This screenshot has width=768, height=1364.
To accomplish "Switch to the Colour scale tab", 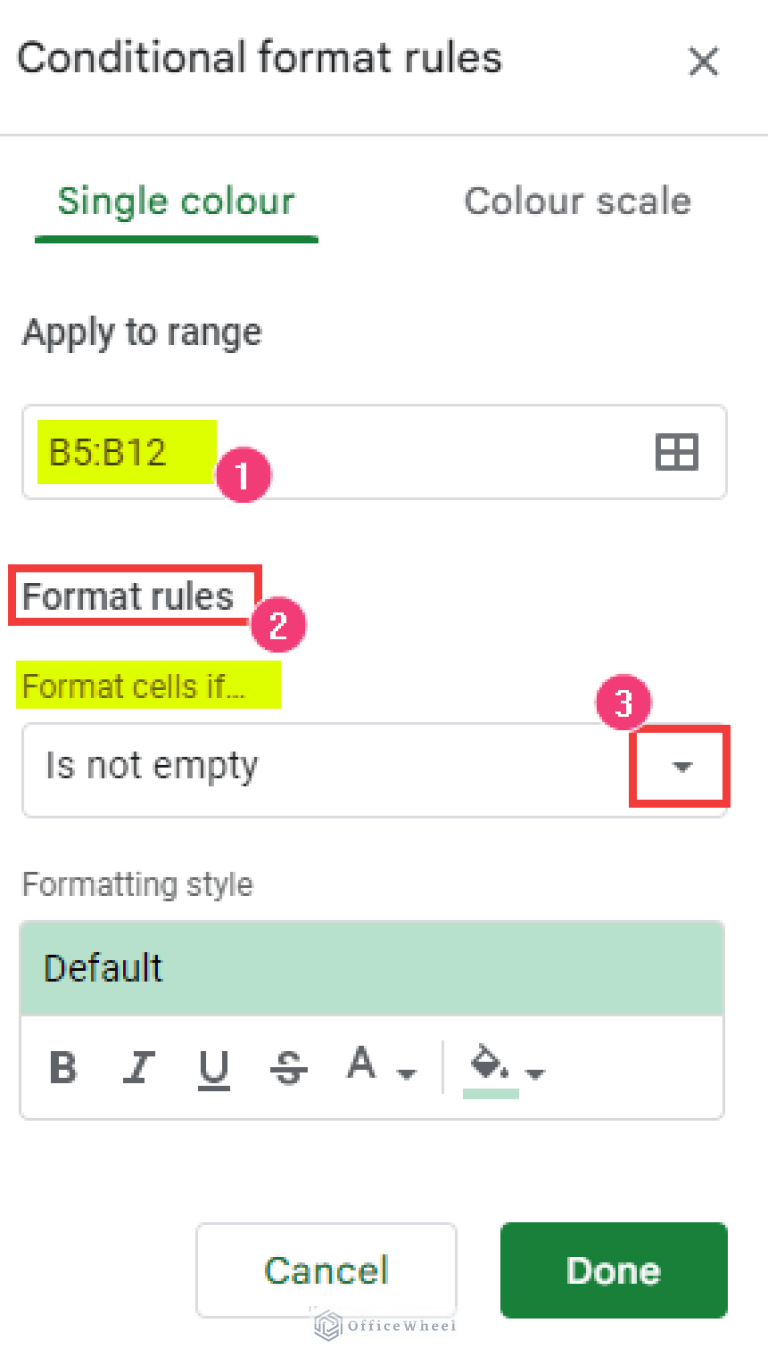I will (x=577, y=201).
